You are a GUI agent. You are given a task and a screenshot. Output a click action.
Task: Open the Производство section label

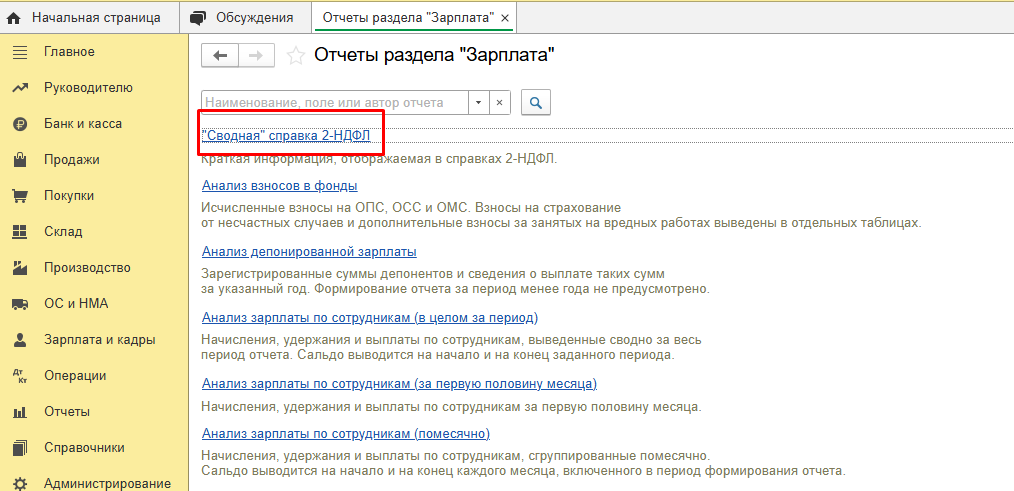87,268
